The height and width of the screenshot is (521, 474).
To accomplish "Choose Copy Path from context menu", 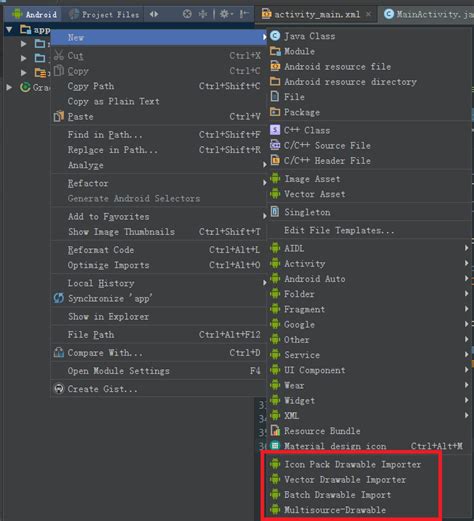I will coord(159,86).
